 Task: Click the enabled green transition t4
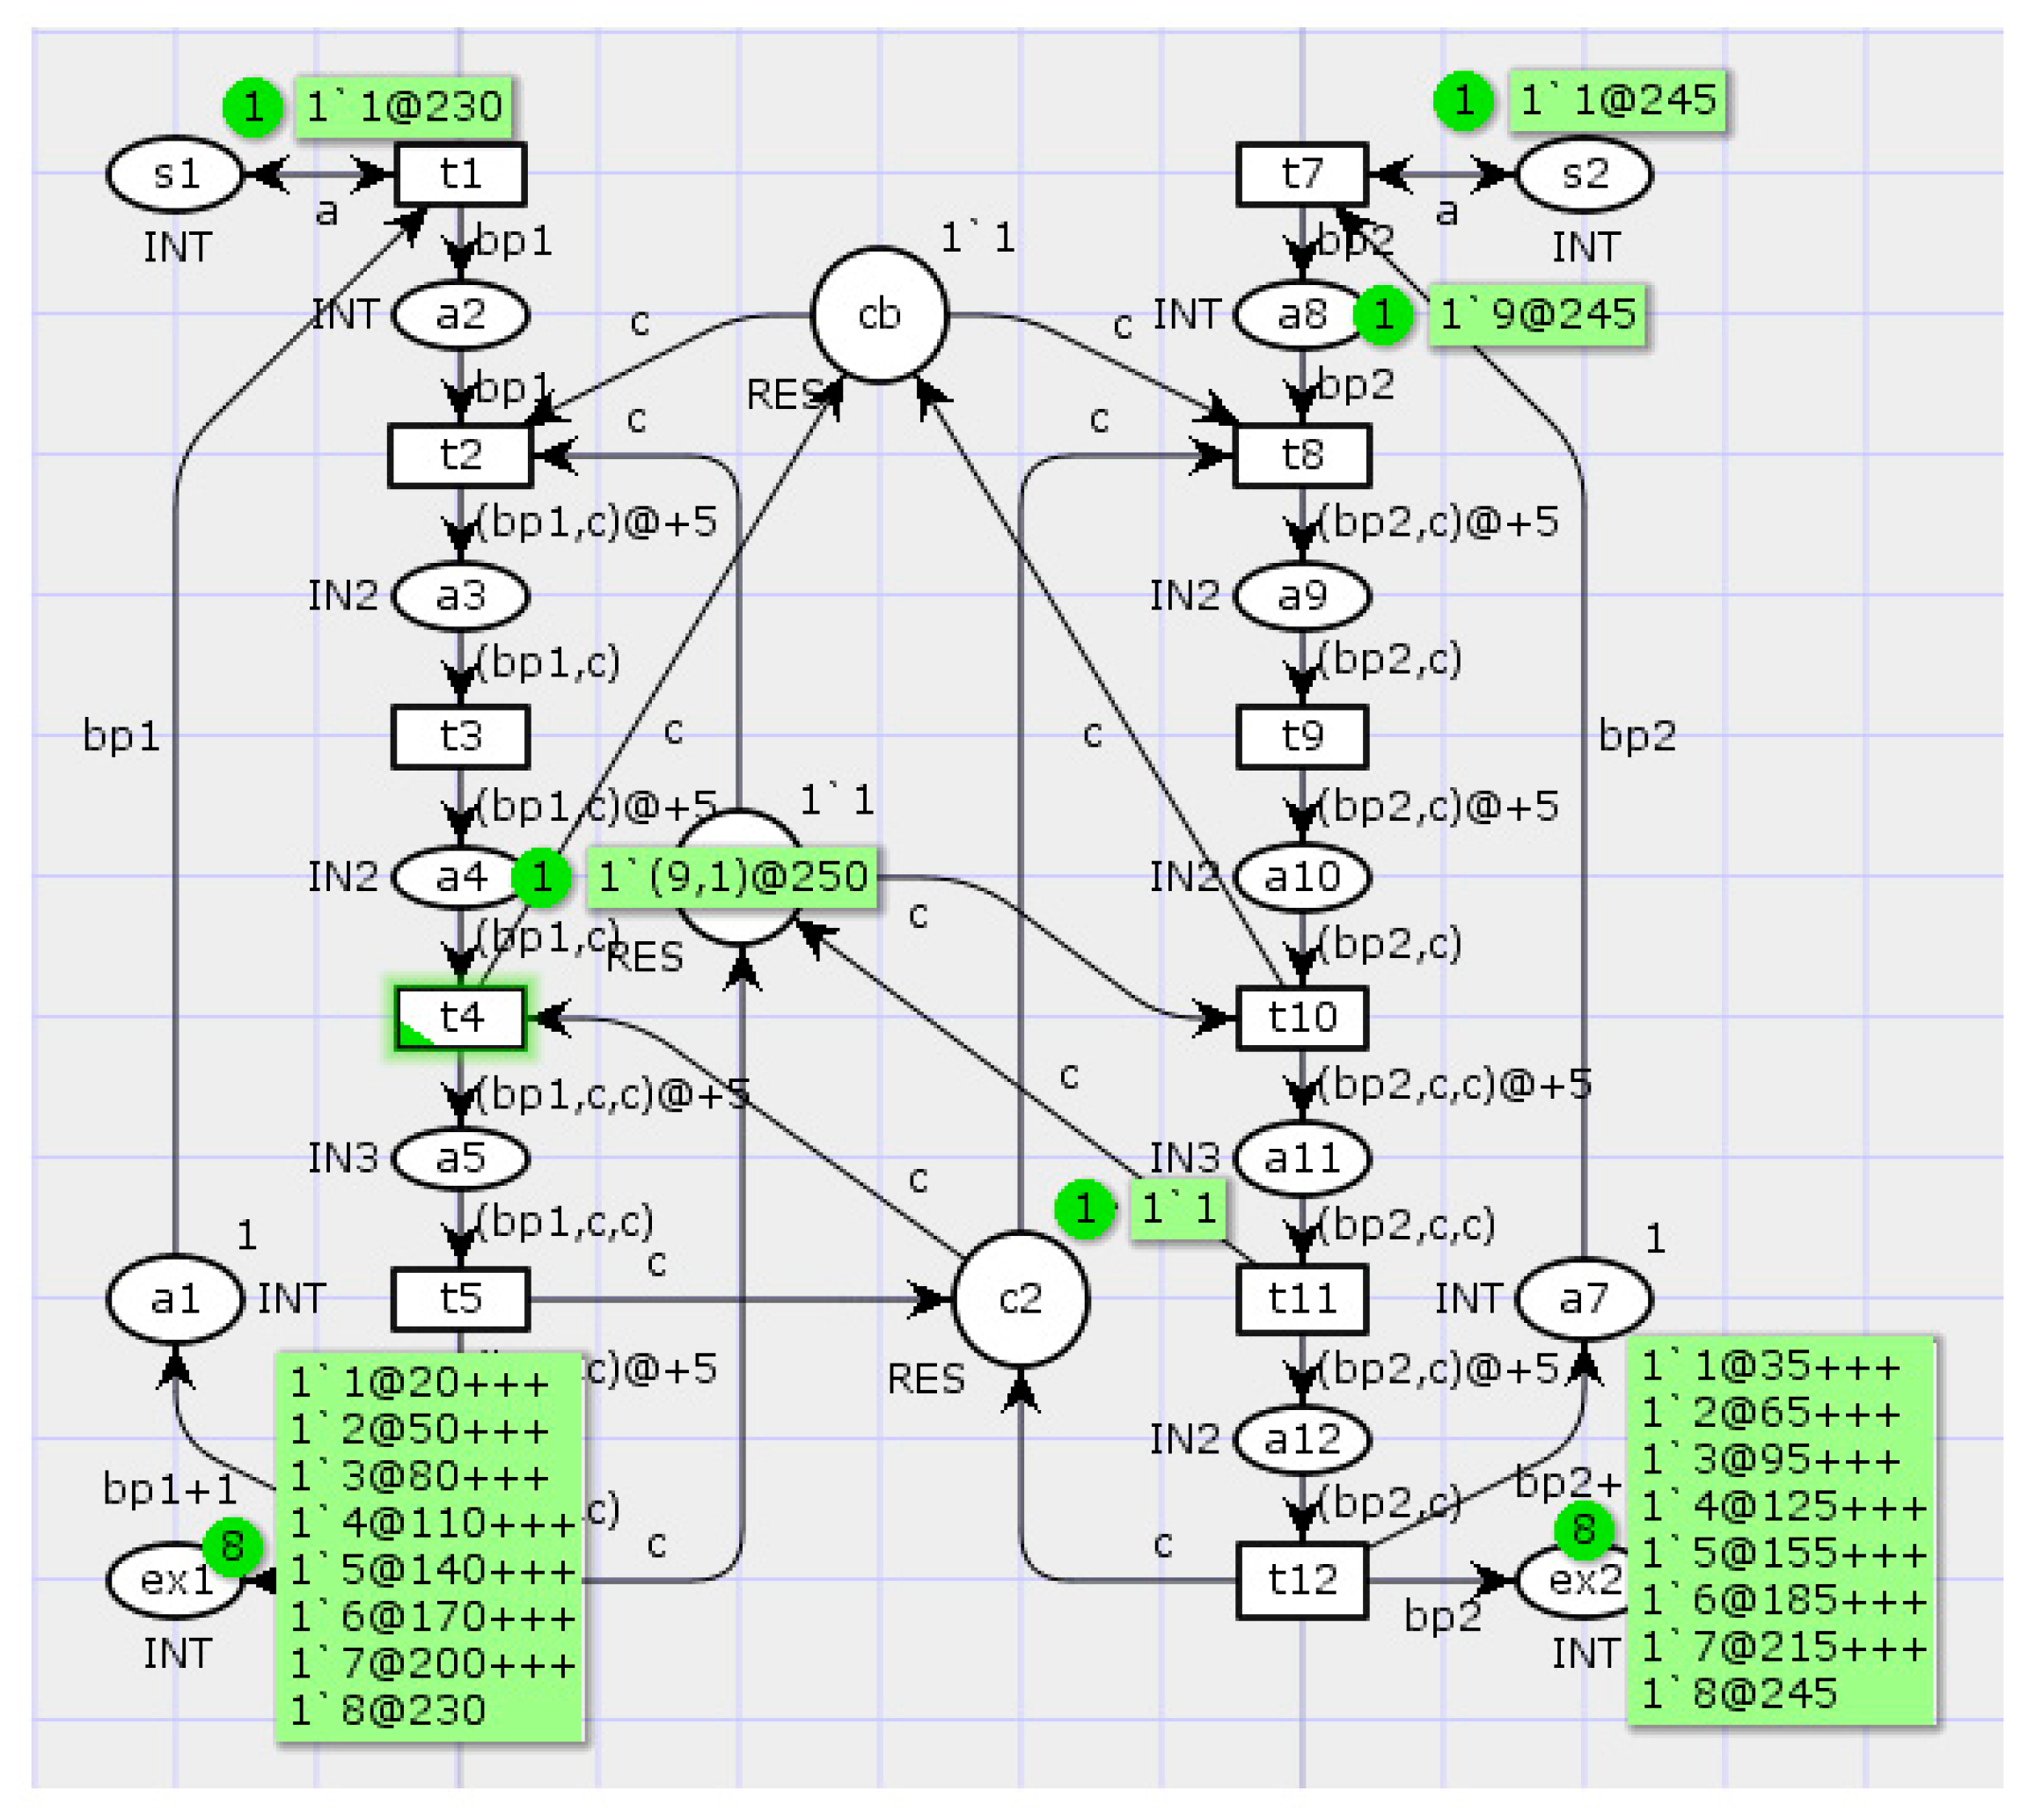460,1018
